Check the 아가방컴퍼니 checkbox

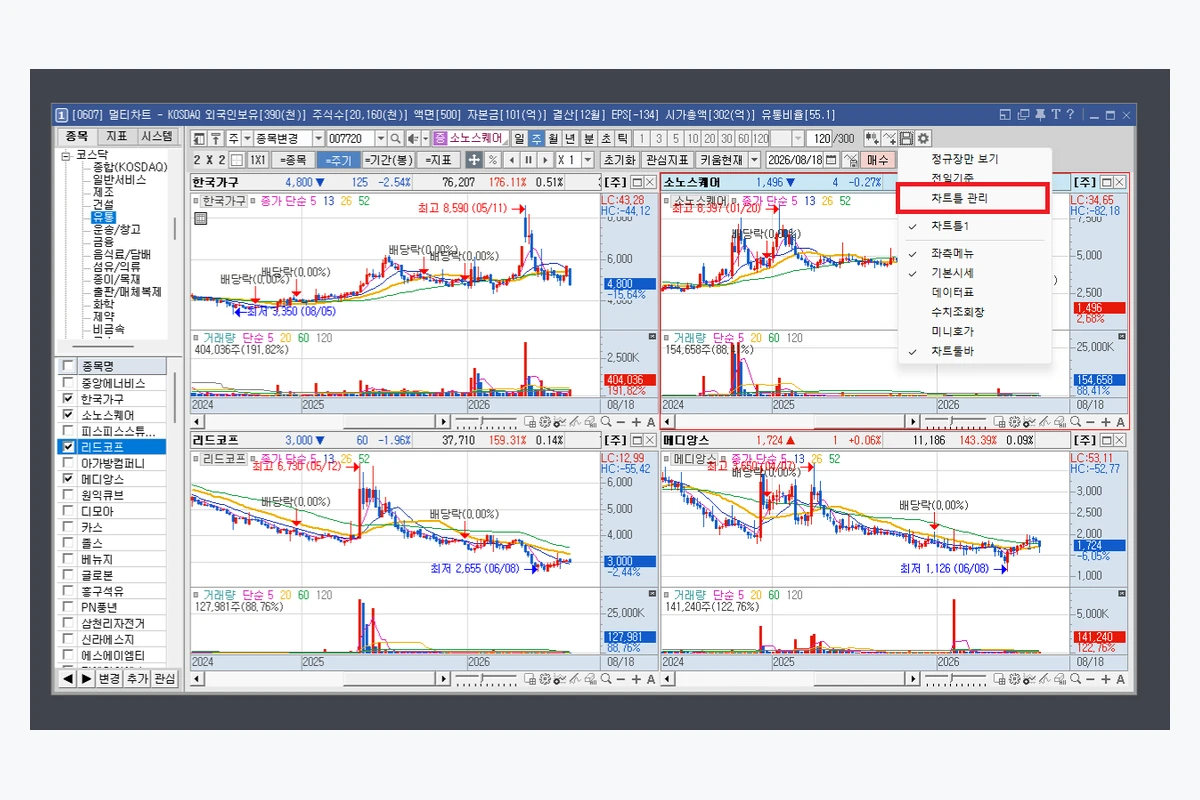pos(68,463)
